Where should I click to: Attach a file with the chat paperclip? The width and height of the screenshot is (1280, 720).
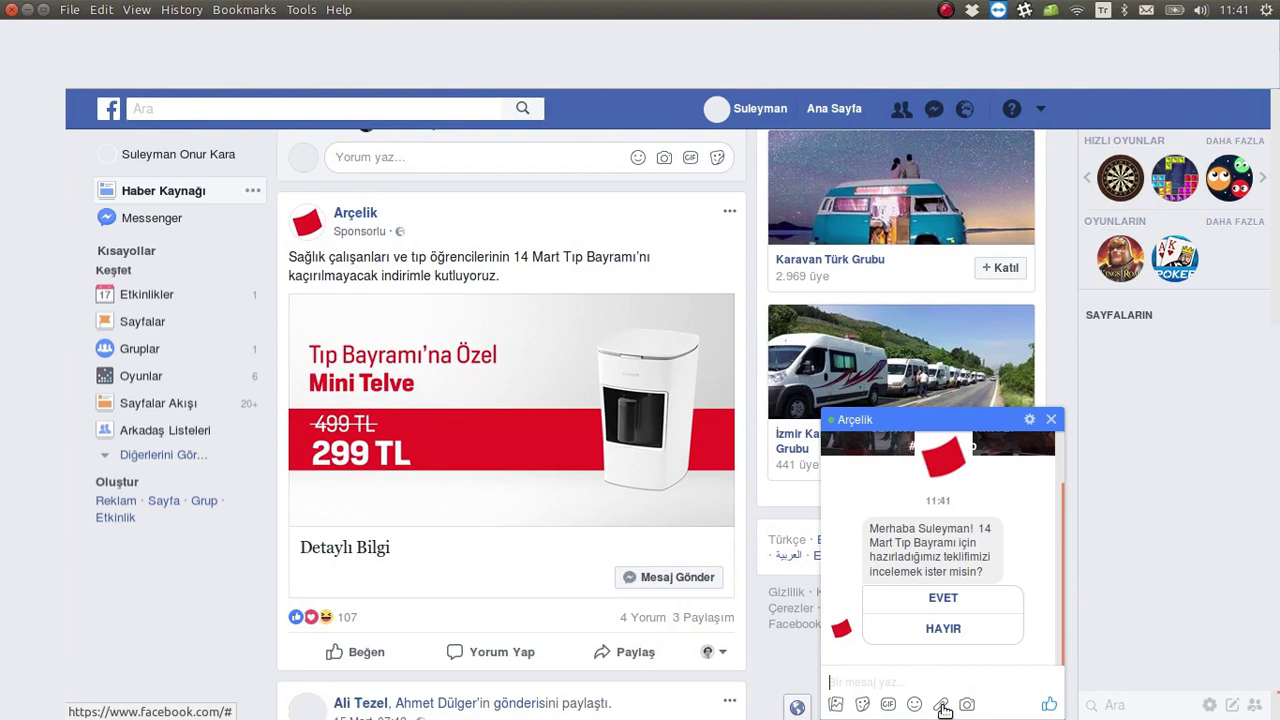941,705
